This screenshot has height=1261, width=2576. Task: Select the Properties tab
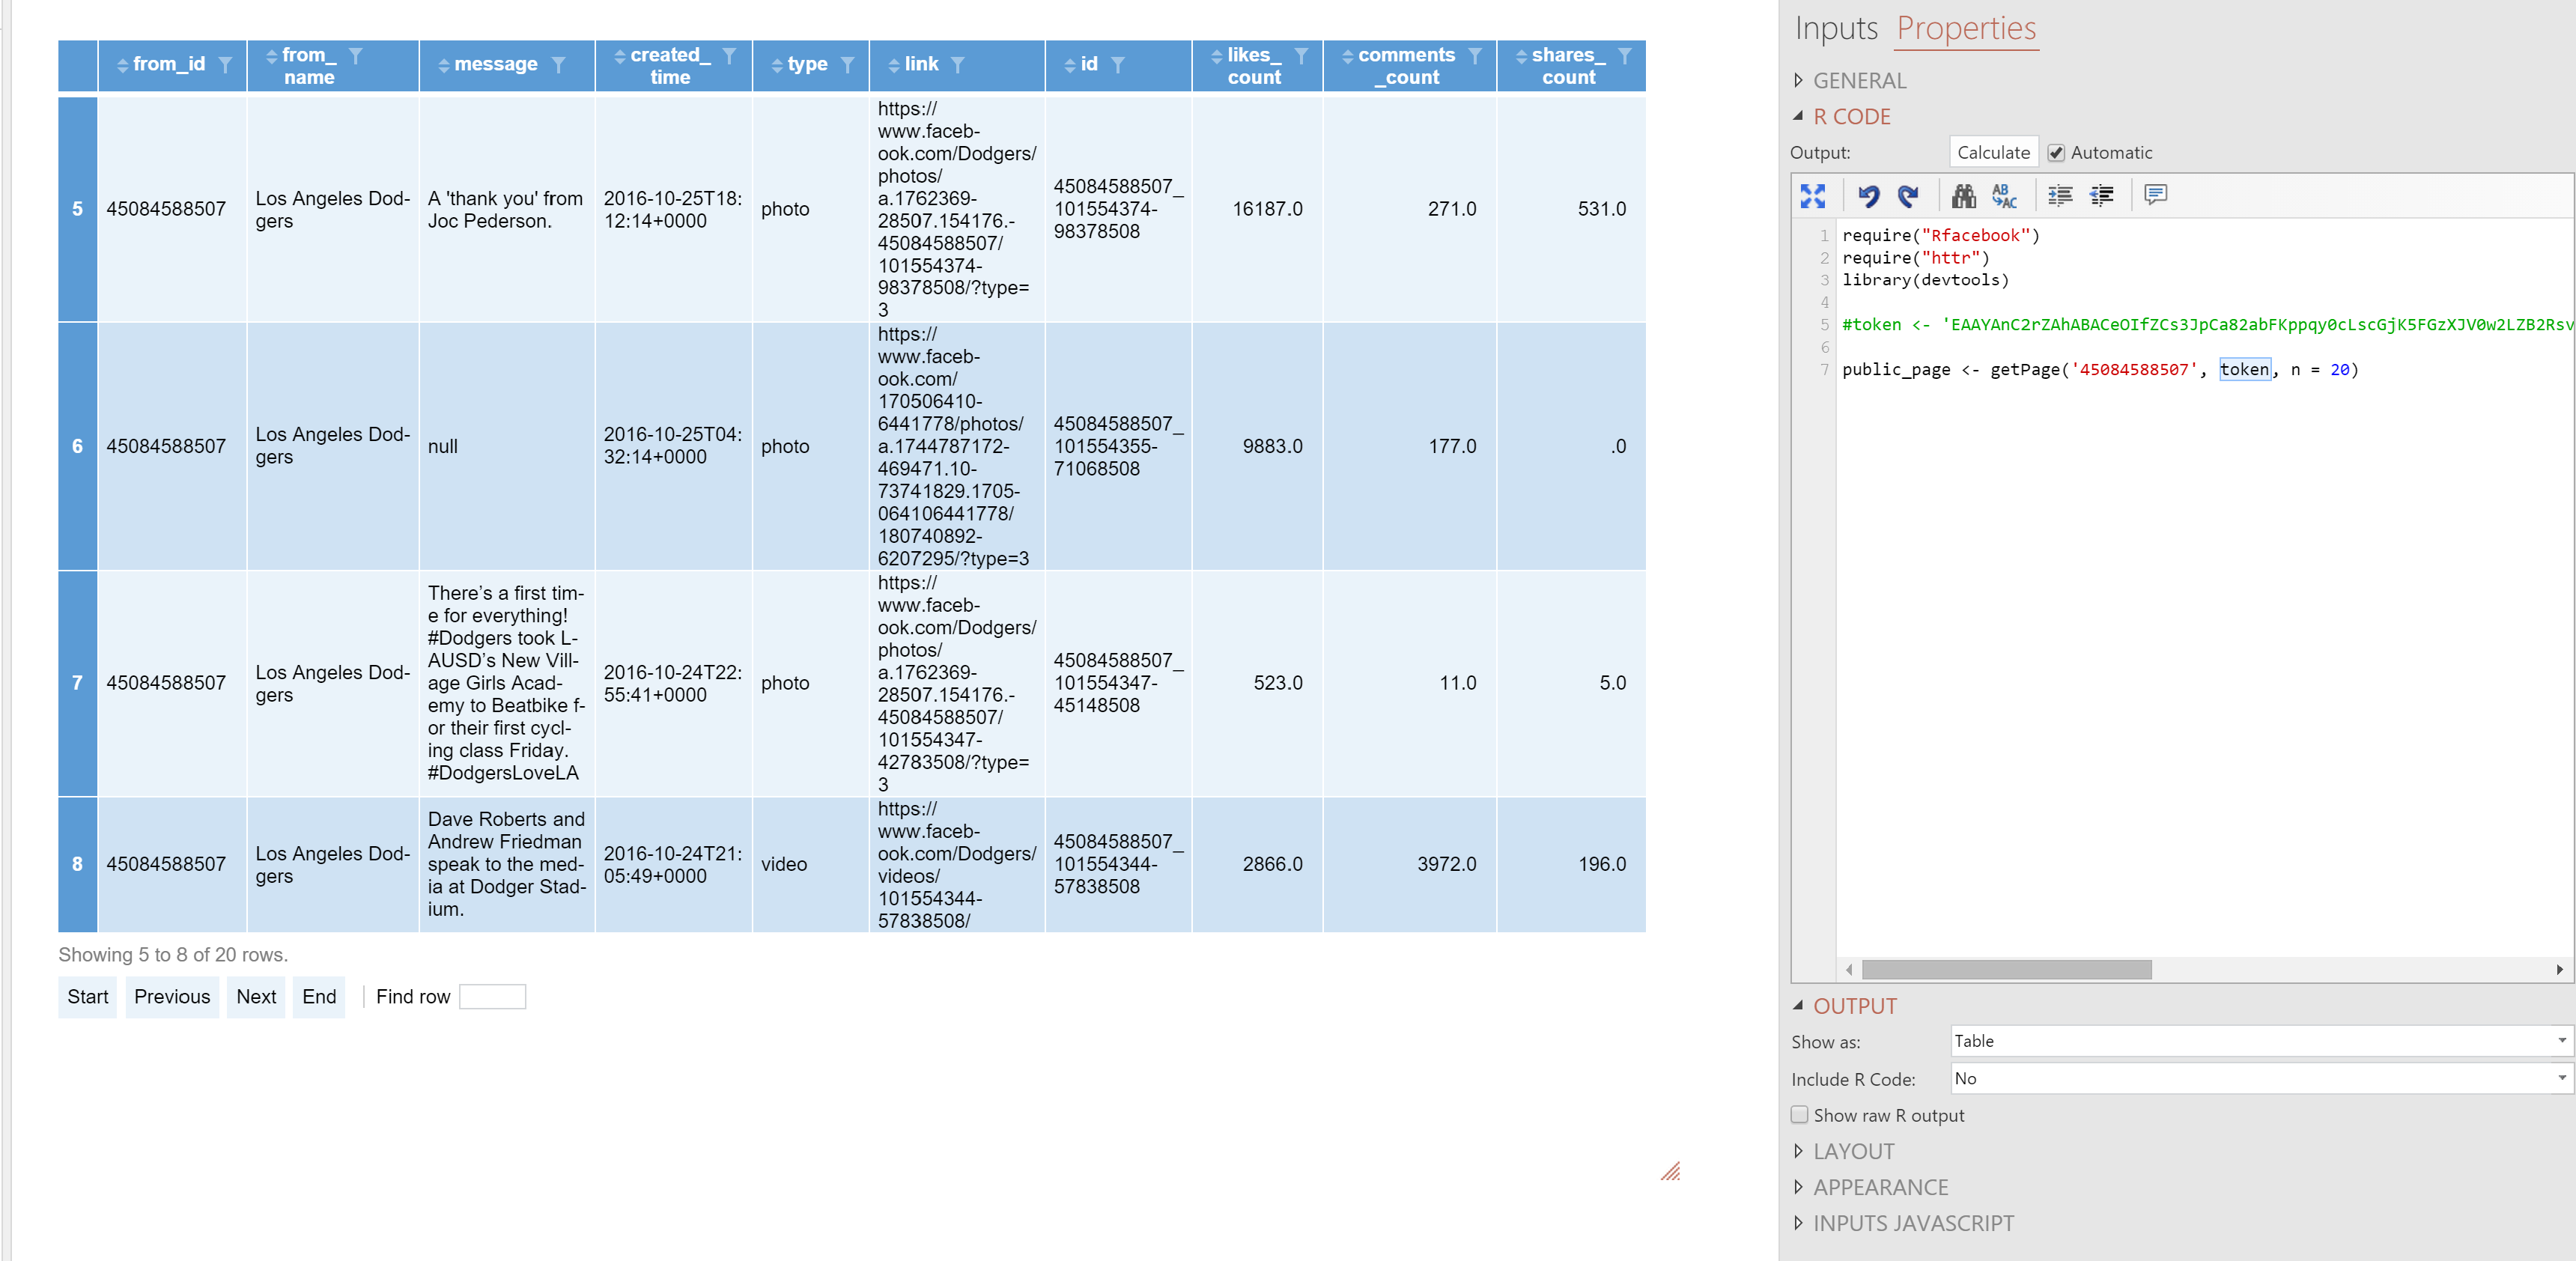[x=1965, y=28]
